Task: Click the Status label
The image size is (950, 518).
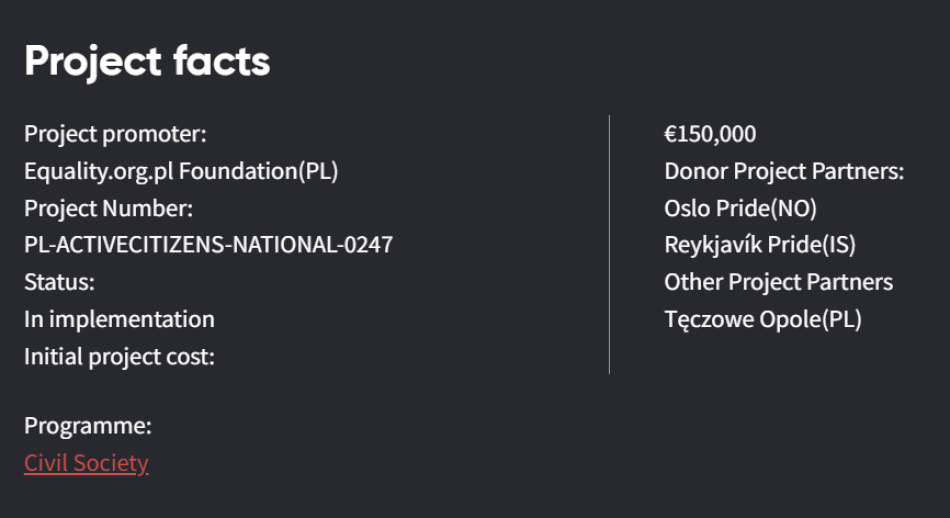Action: coord(59,282)
